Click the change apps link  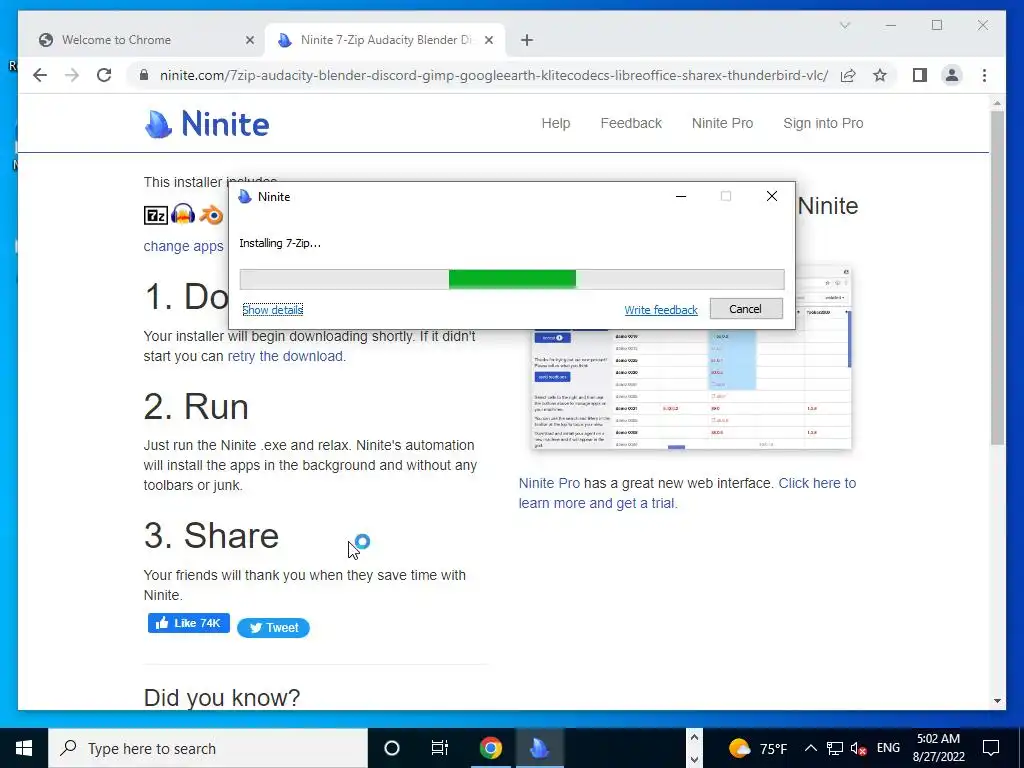[184, 246]
